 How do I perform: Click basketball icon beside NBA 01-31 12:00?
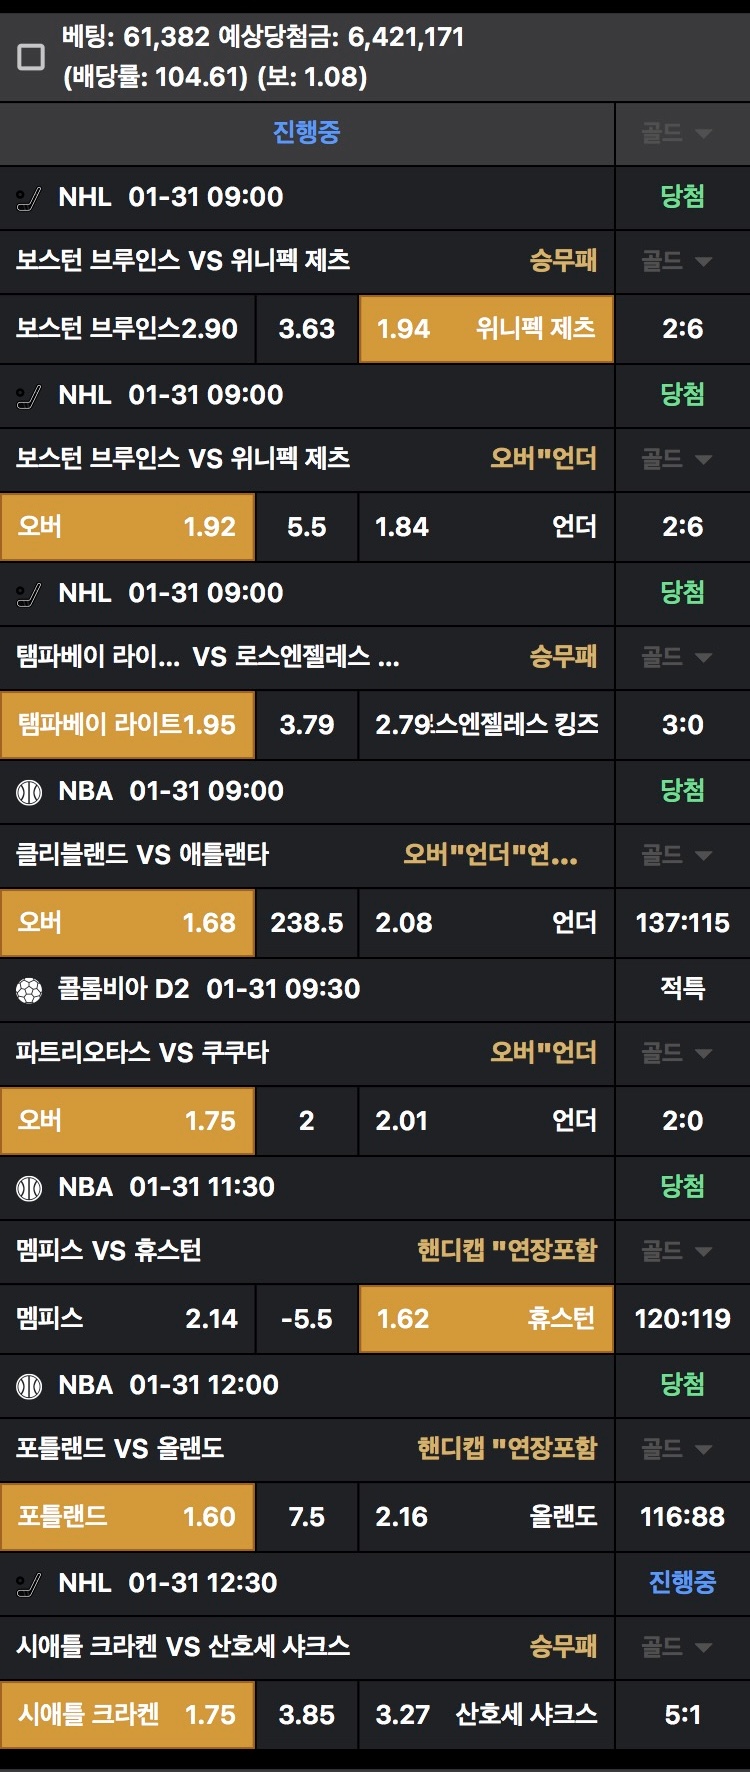click(x=30, y=1387)
